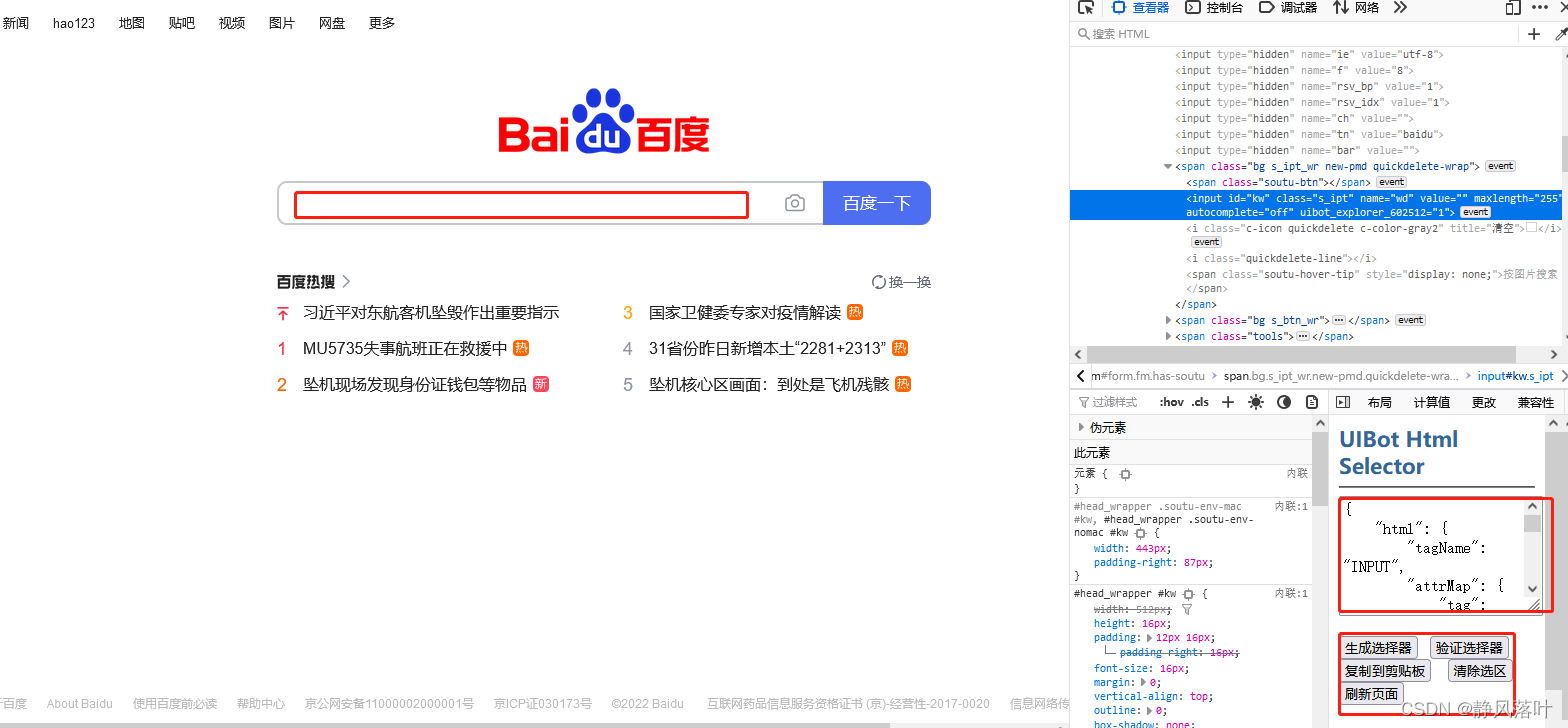The height and width of the screenshot is (728, 1568).
Task: Open the 贴吧 link
Action: 182,22
